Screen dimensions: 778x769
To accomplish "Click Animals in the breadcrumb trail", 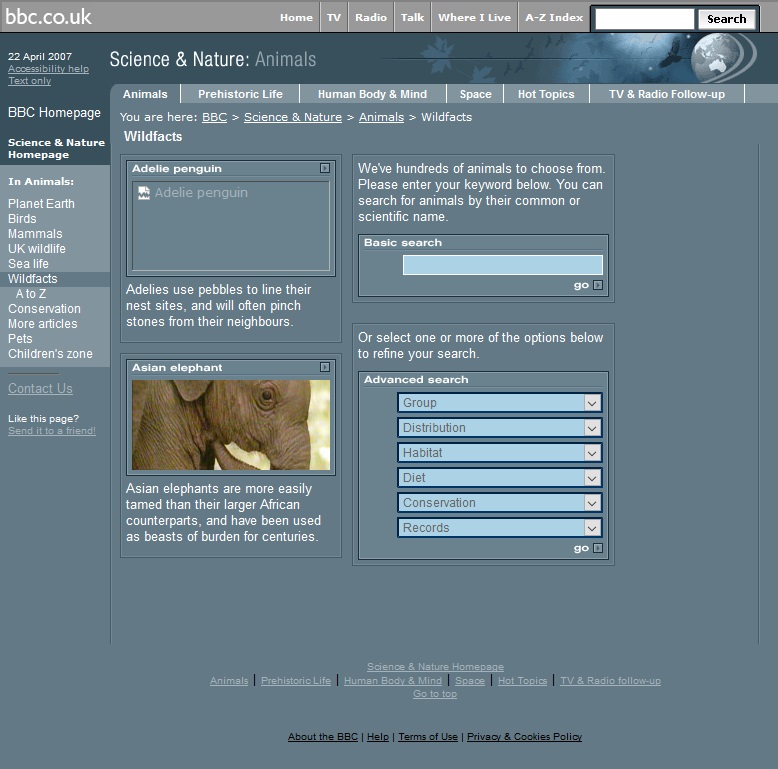I will coord(382,117).
